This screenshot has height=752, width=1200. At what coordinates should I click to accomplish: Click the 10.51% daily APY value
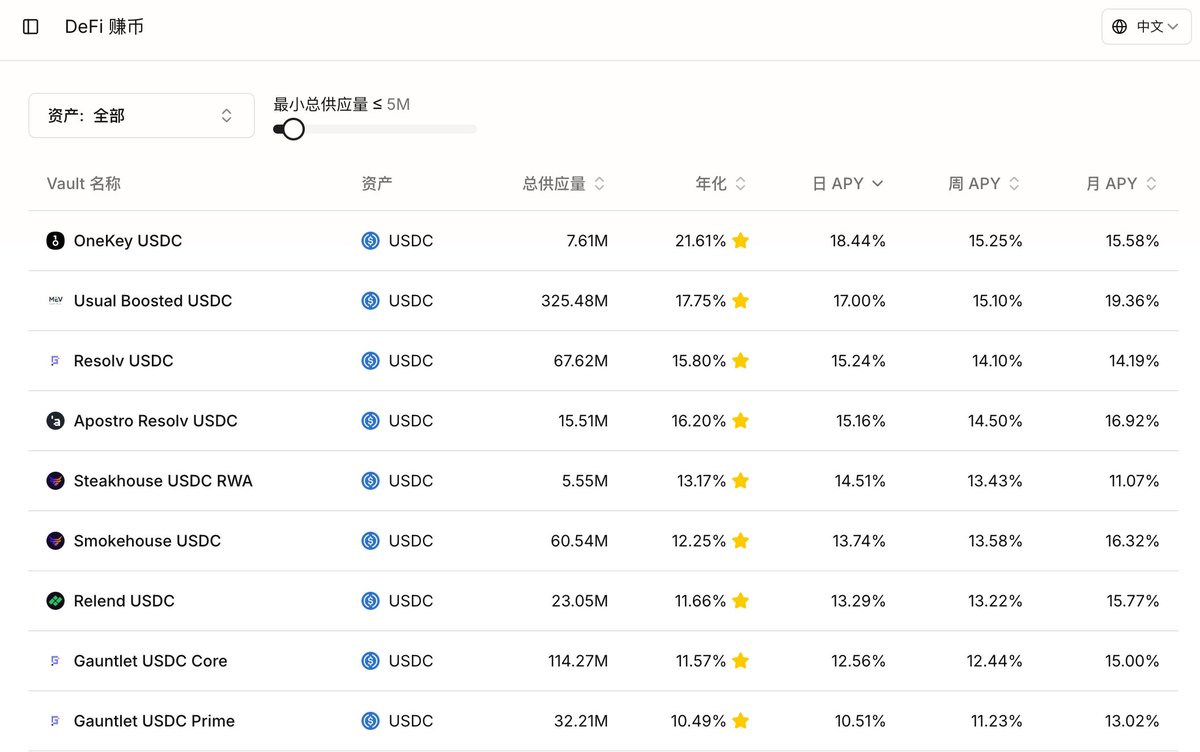point(858,721)
